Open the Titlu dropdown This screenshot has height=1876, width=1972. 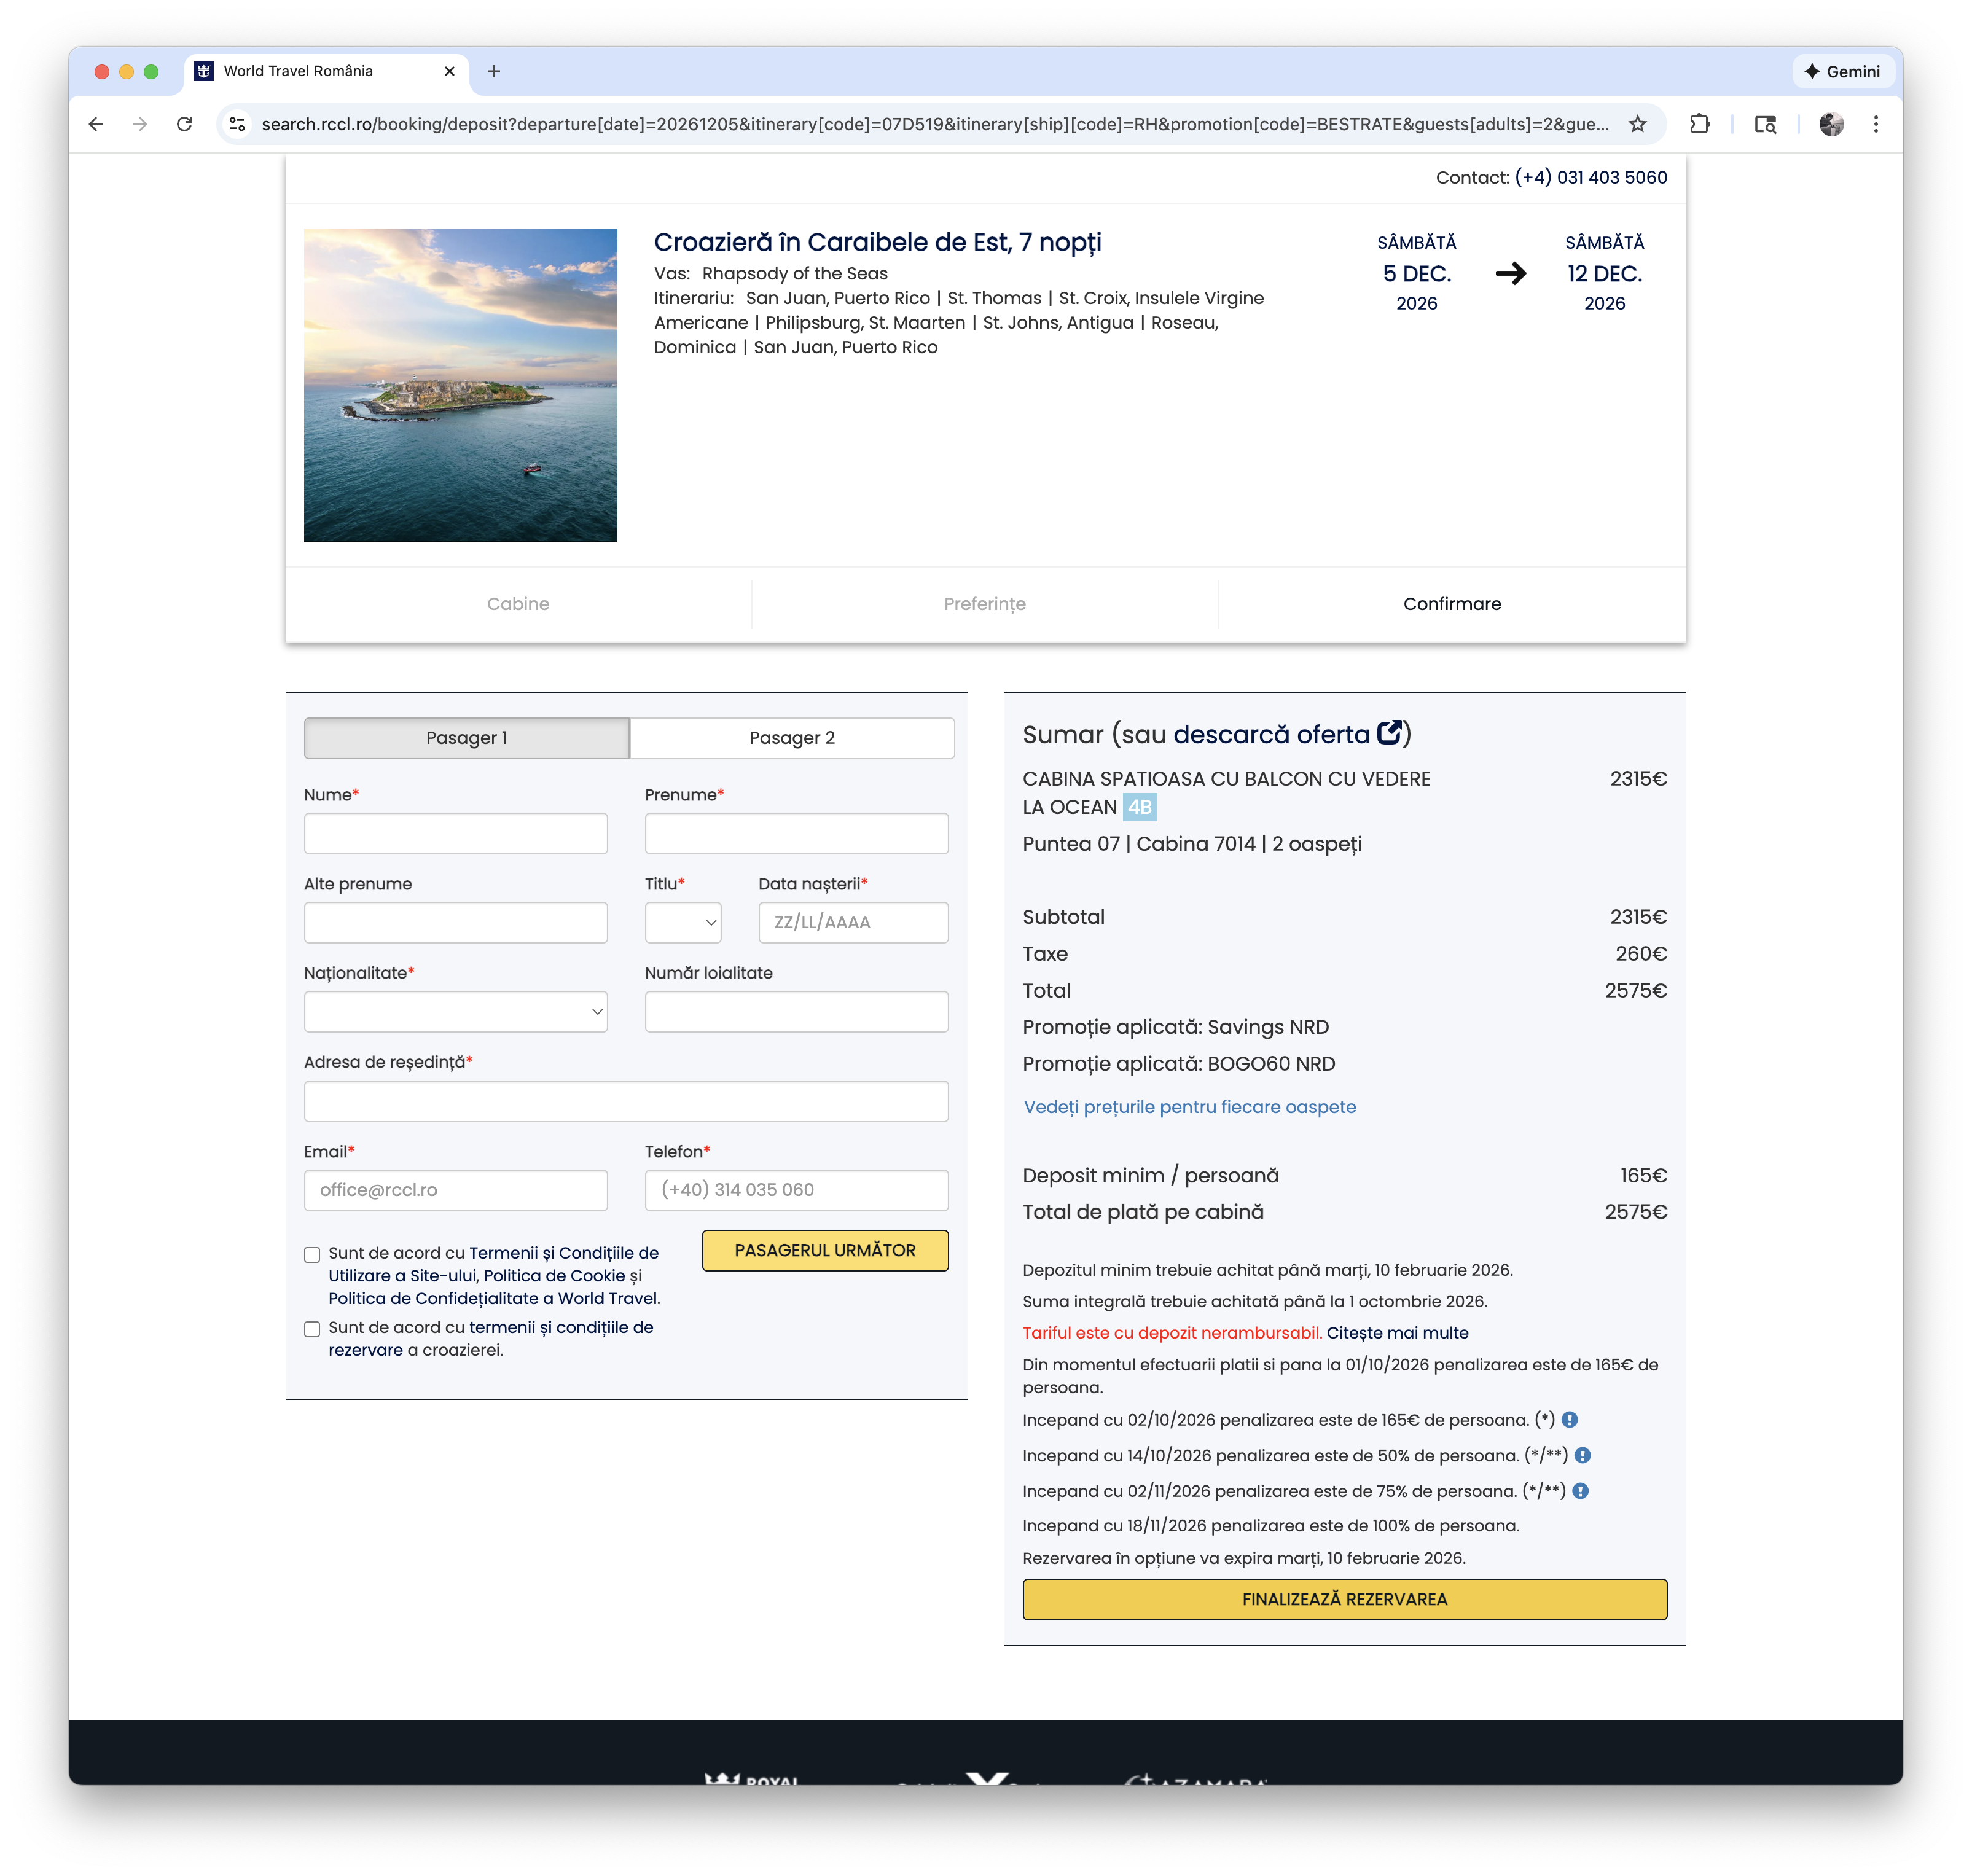683,922
